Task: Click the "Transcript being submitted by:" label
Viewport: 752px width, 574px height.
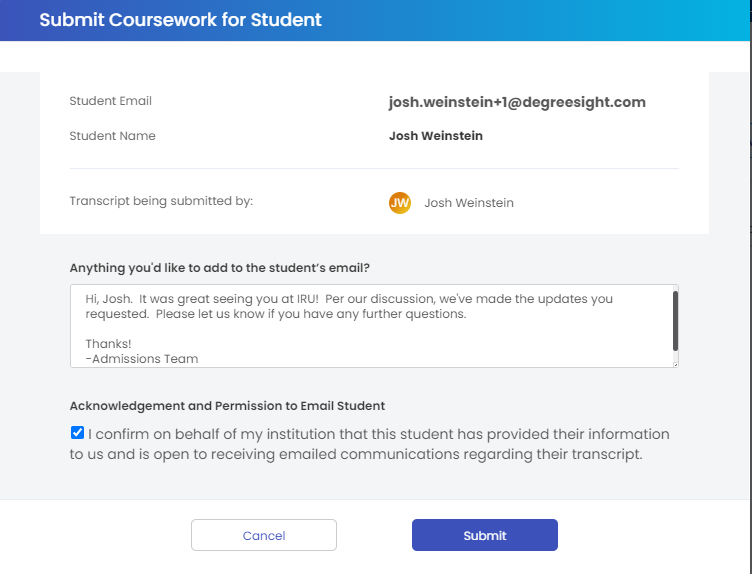Action: [x=161, y=201]
